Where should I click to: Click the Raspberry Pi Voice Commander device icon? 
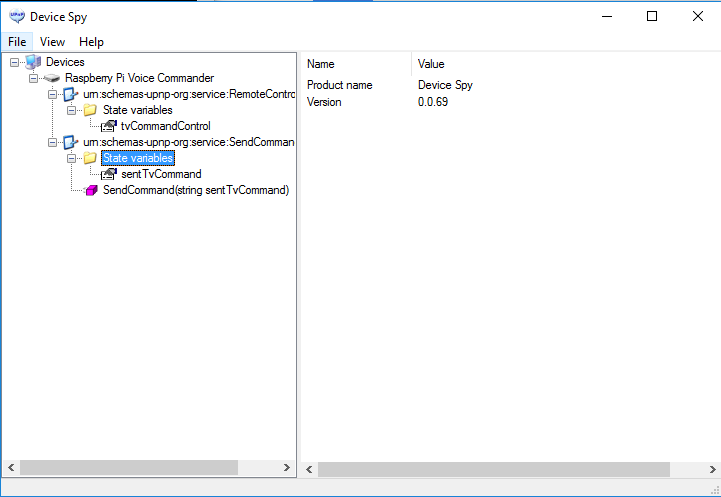pos(52,78)
